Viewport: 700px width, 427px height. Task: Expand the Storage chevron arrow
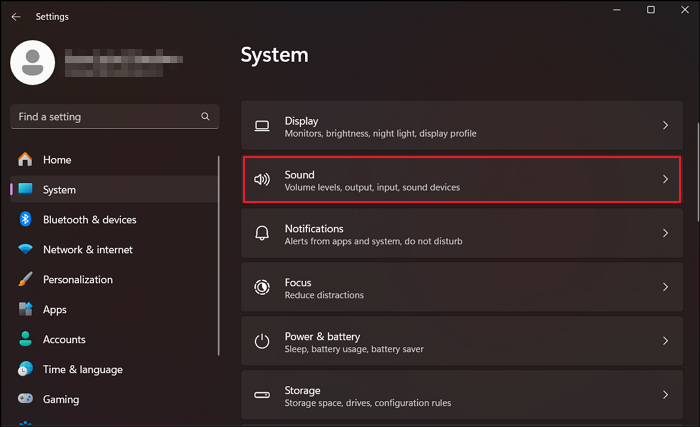point(665,395)
